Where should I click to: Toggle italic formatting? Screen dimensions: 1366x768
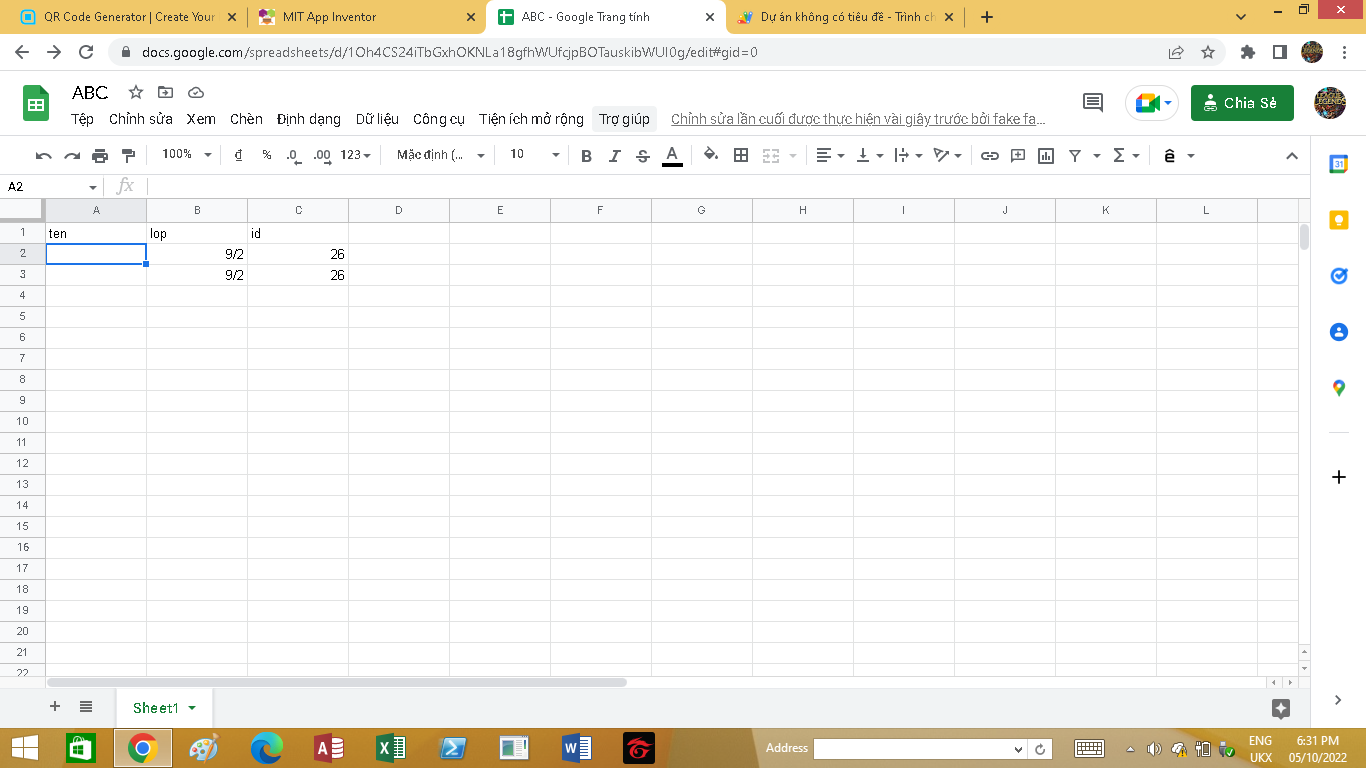615,155
